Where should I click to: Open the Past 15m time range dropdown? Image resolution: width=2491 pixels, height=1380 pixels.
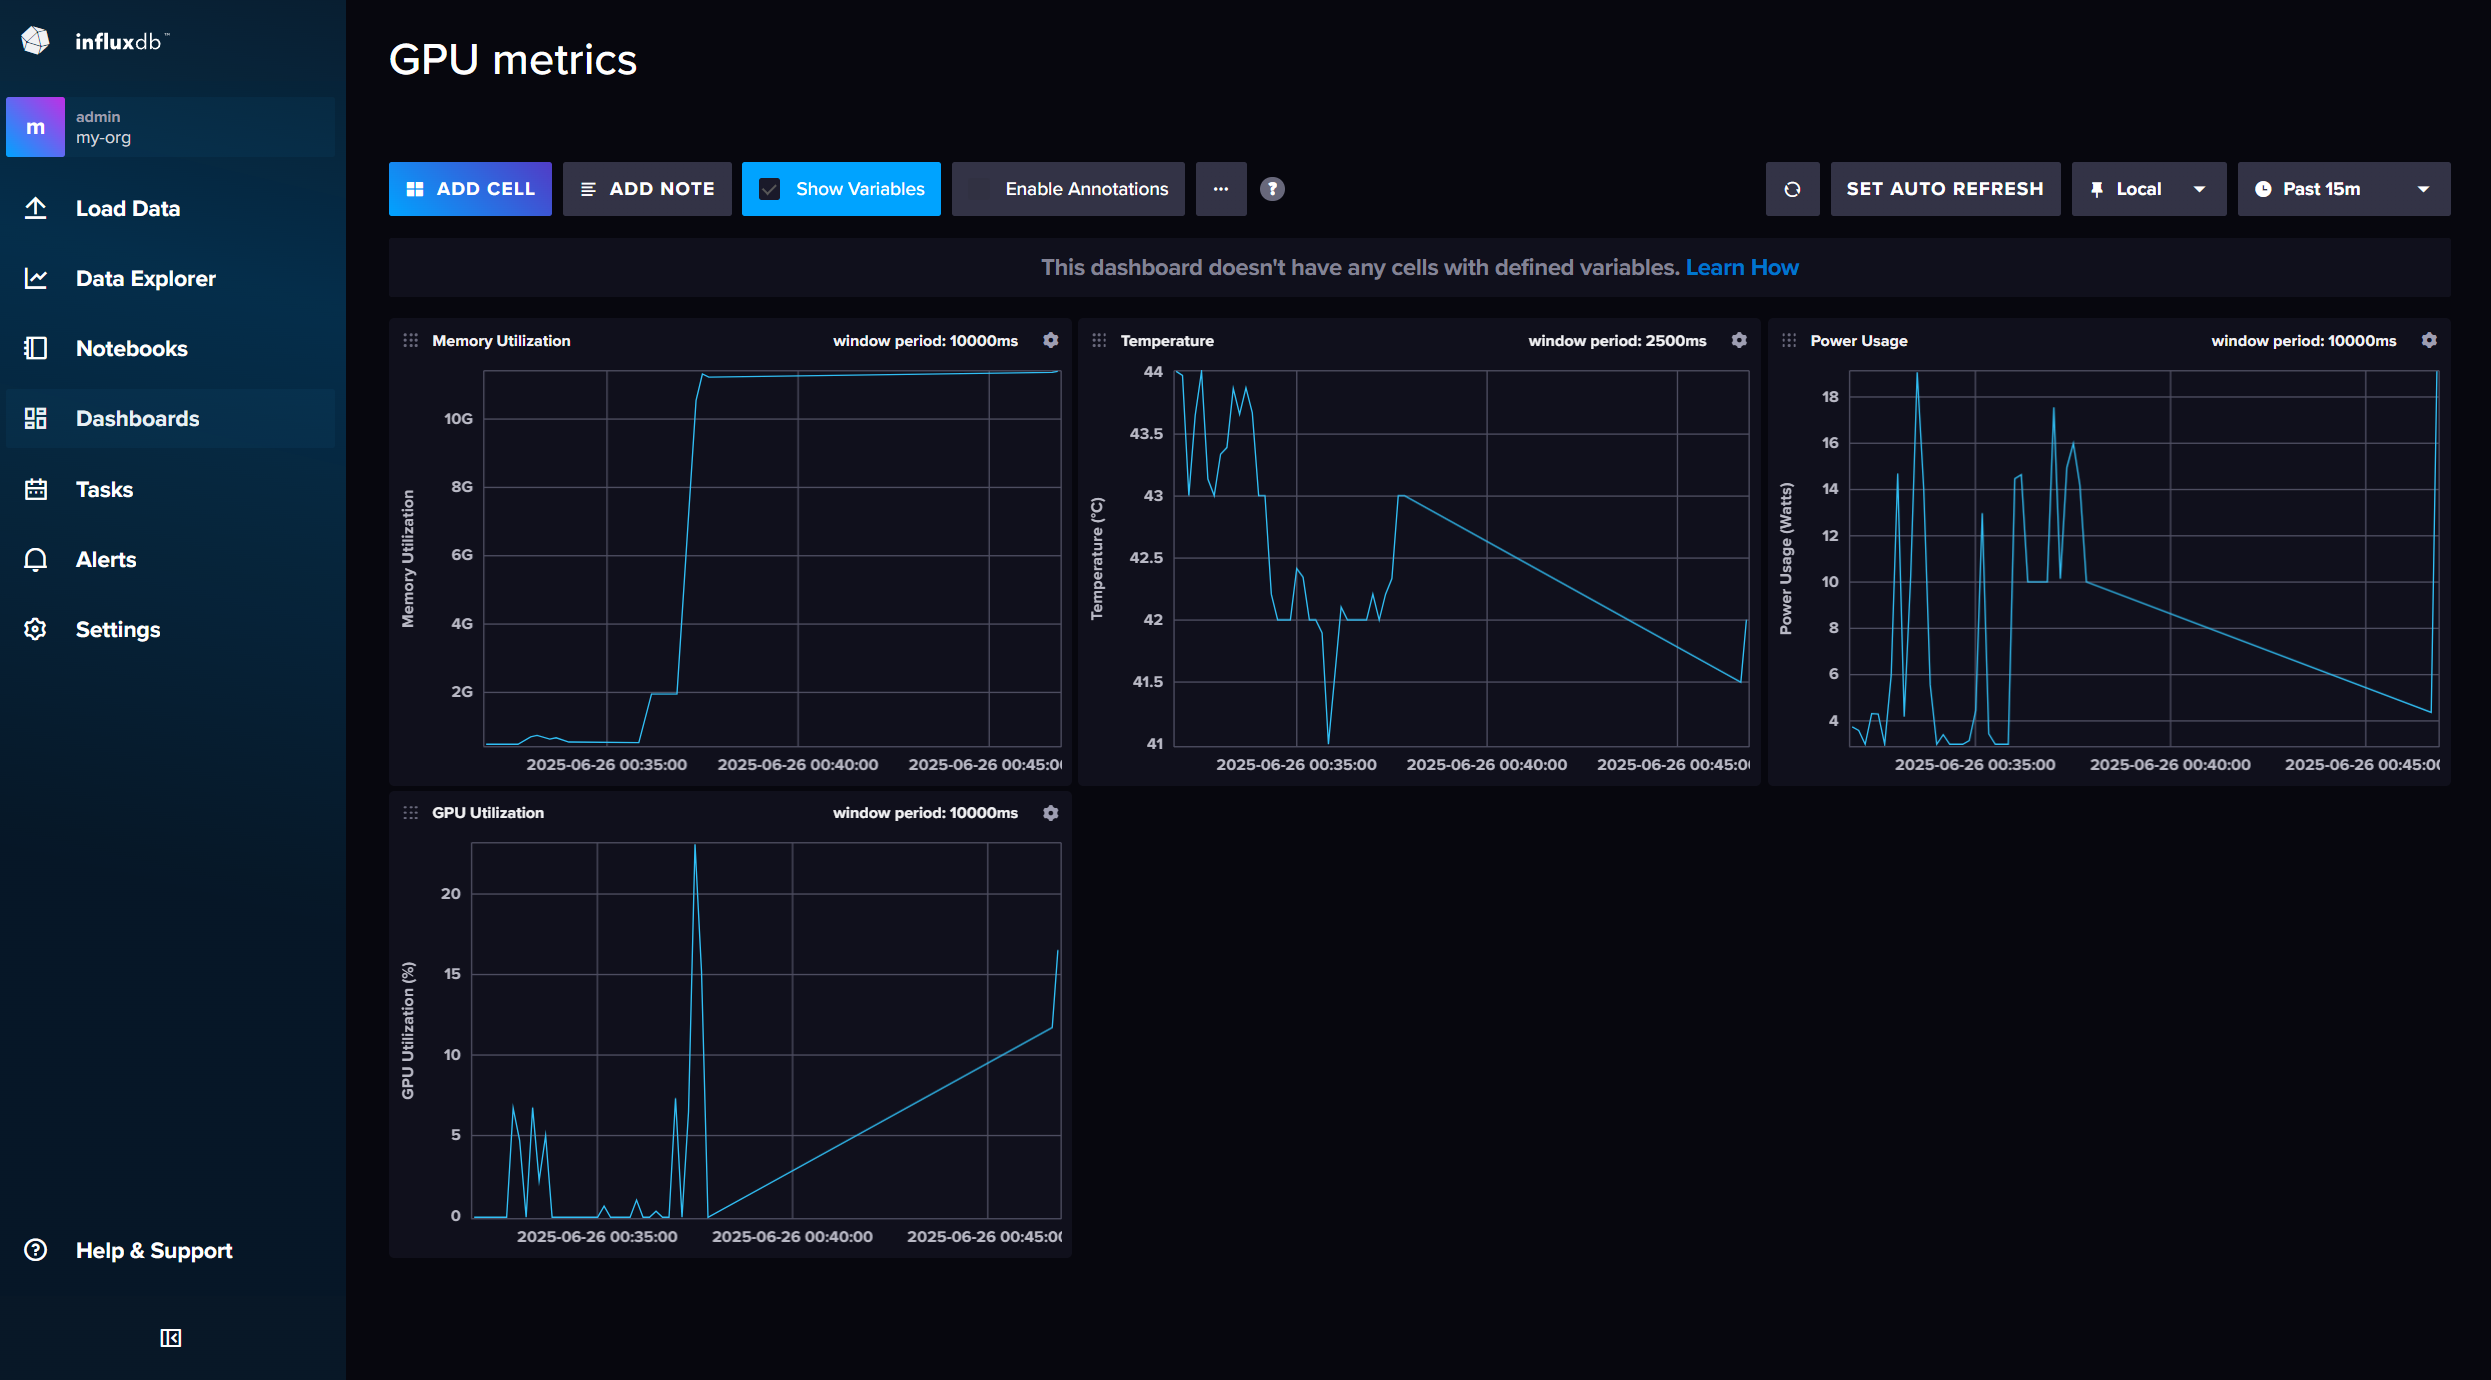tap(2344, 189)
